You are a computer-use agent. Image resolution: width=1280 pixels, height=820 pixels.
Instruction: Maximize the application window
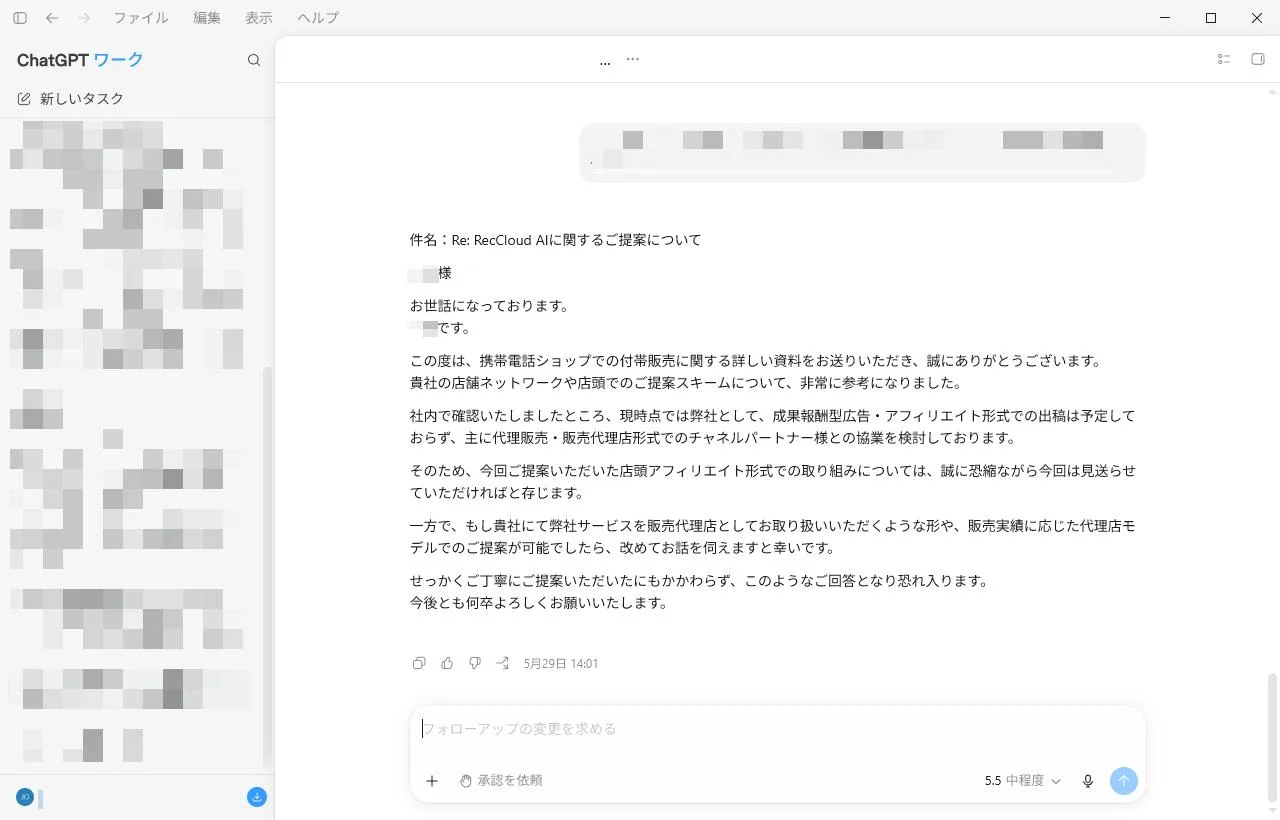[1211, 18]
